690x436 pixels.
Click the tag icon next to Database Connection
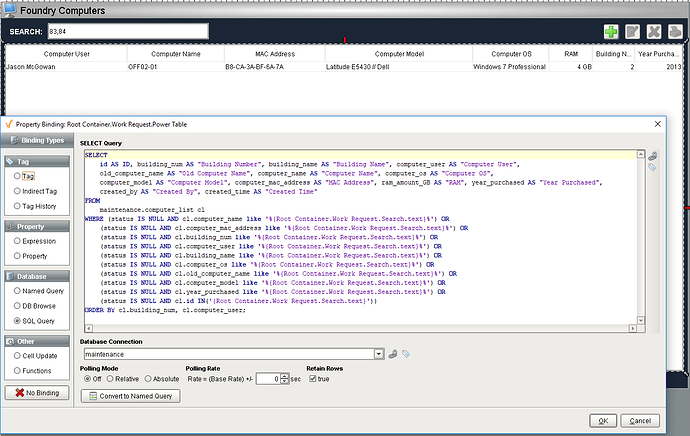point(406,354)
